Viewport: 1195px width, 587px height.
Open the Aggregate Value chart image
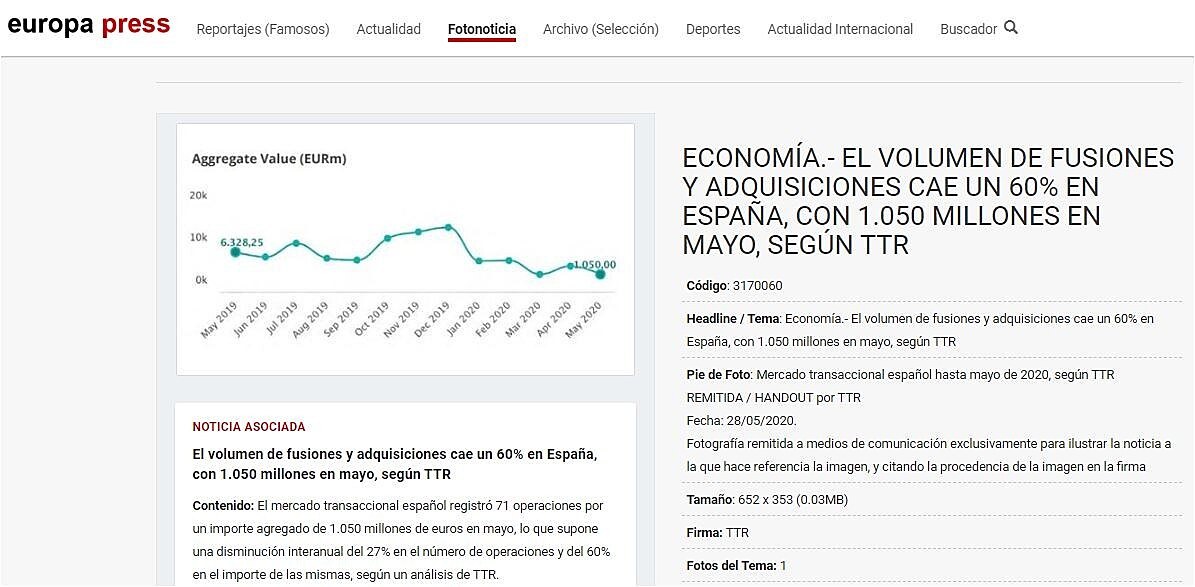[405, 249]
